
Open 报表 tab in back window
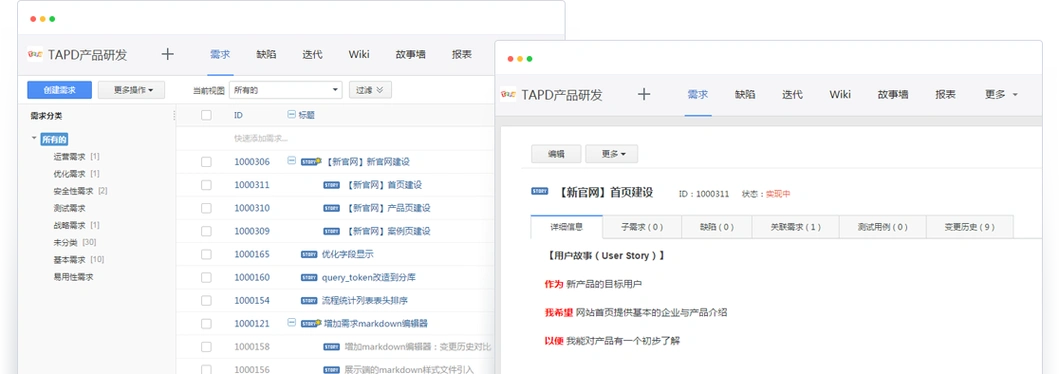coord(461,55)
